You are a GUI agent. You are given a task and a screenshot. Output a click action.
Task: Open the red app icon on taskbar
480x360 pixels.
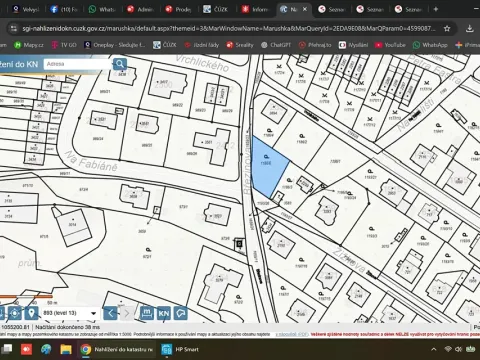pyautogui.click(x=26, y=349)
